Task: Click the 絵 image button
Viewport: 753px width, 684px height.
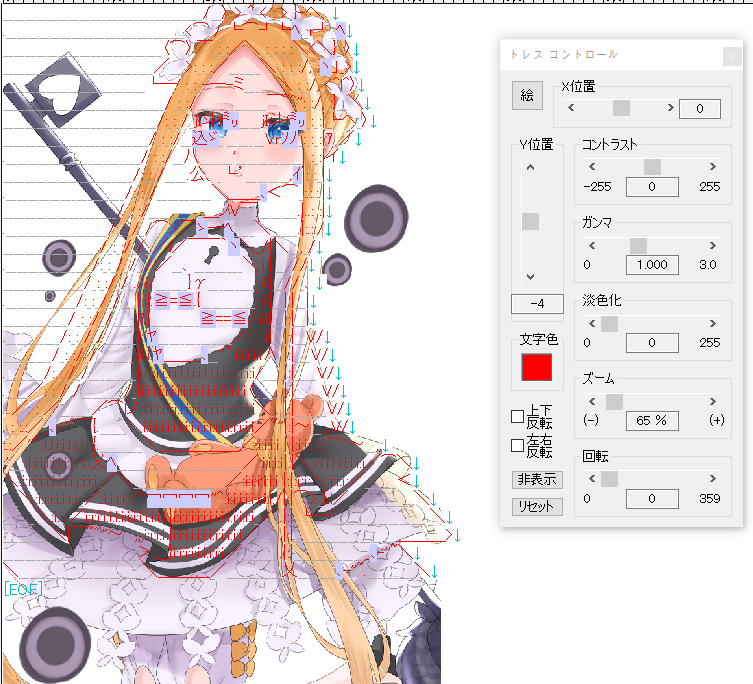Action: click(527, 95)
